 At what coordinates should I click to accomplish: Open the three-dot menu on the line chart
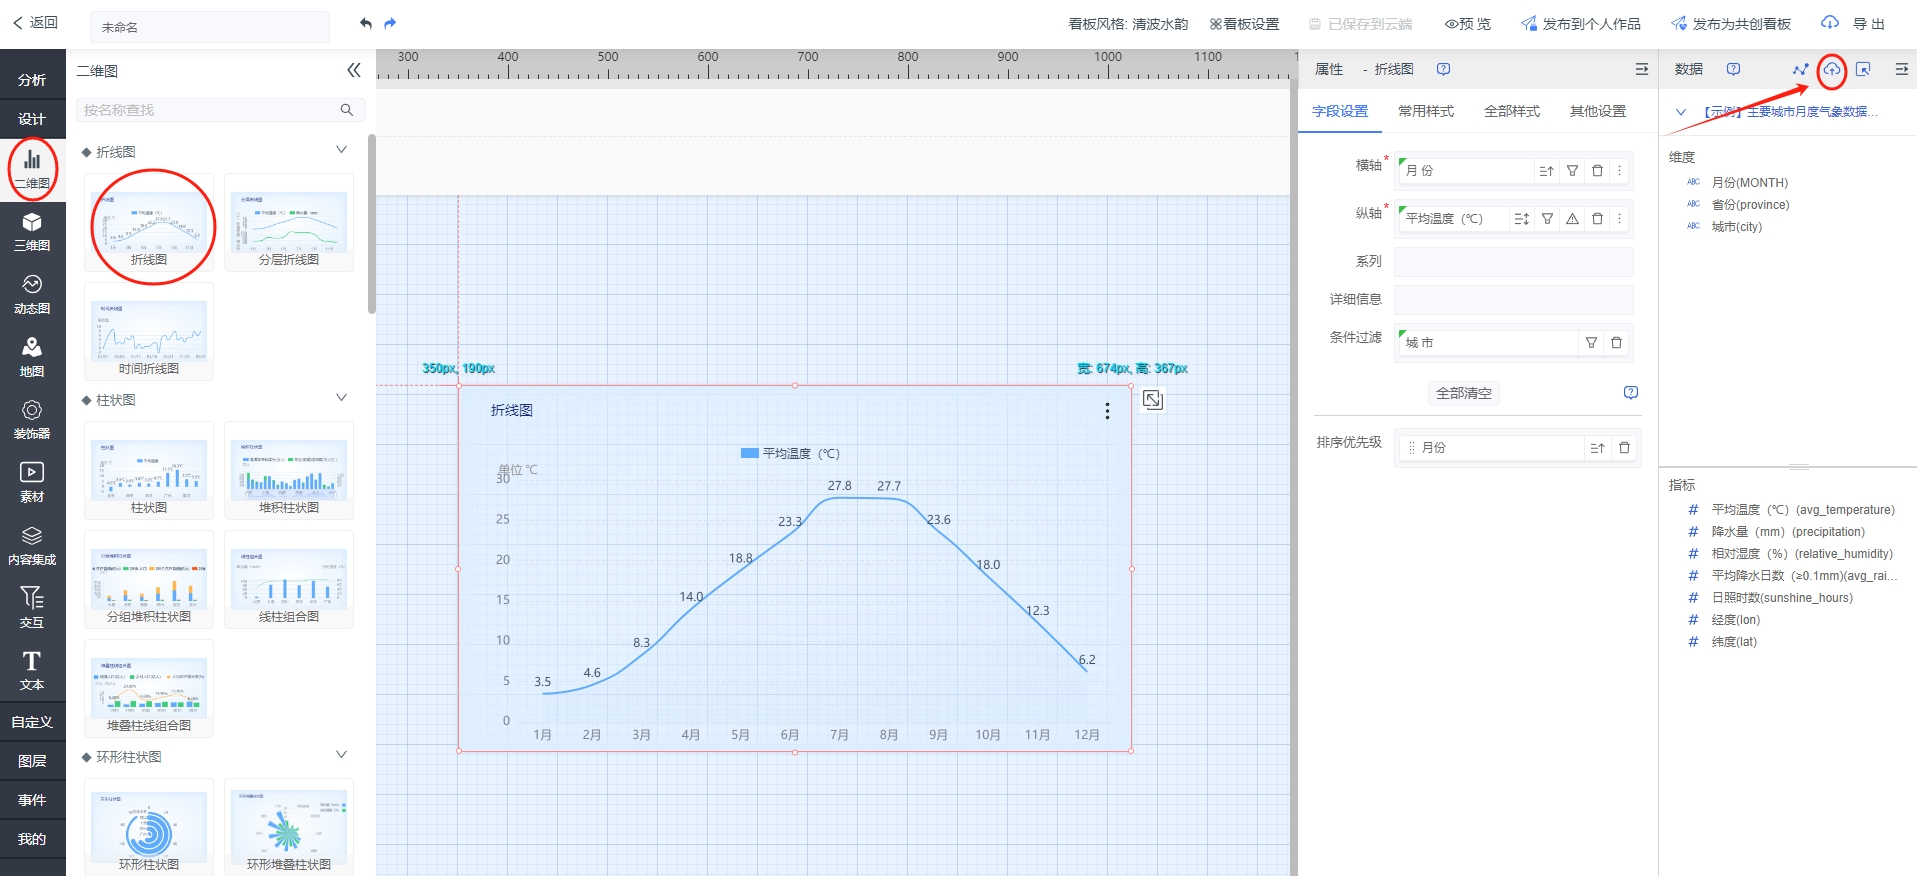coord(1107,411)
